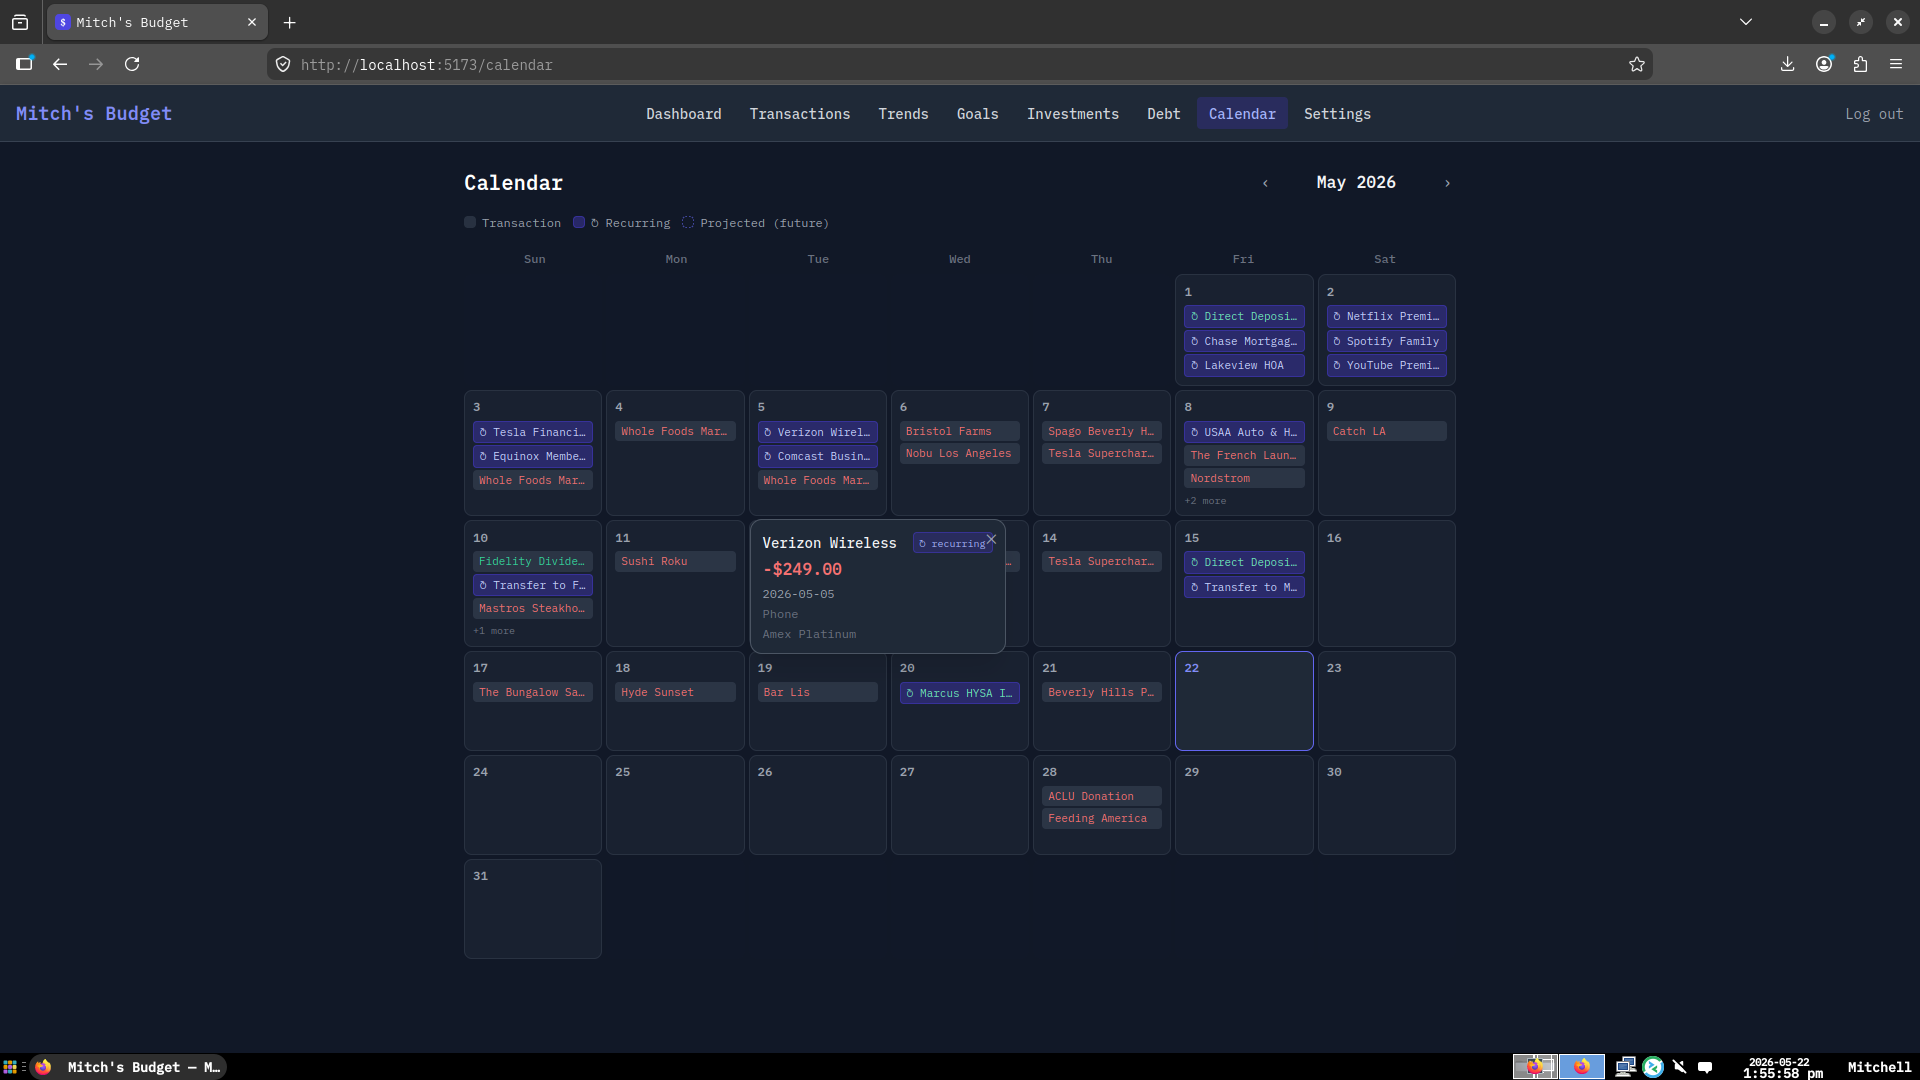Open the Investments page
Viewport: 1920px width, 1080px height.
click(1073, 114)
